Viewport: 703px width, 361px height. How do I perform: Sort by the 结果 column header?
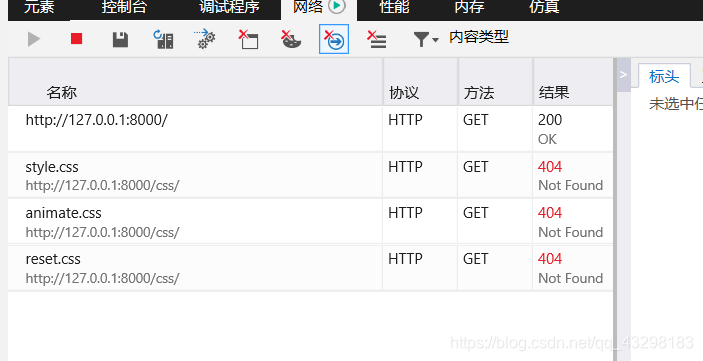(x=573, y=82)
